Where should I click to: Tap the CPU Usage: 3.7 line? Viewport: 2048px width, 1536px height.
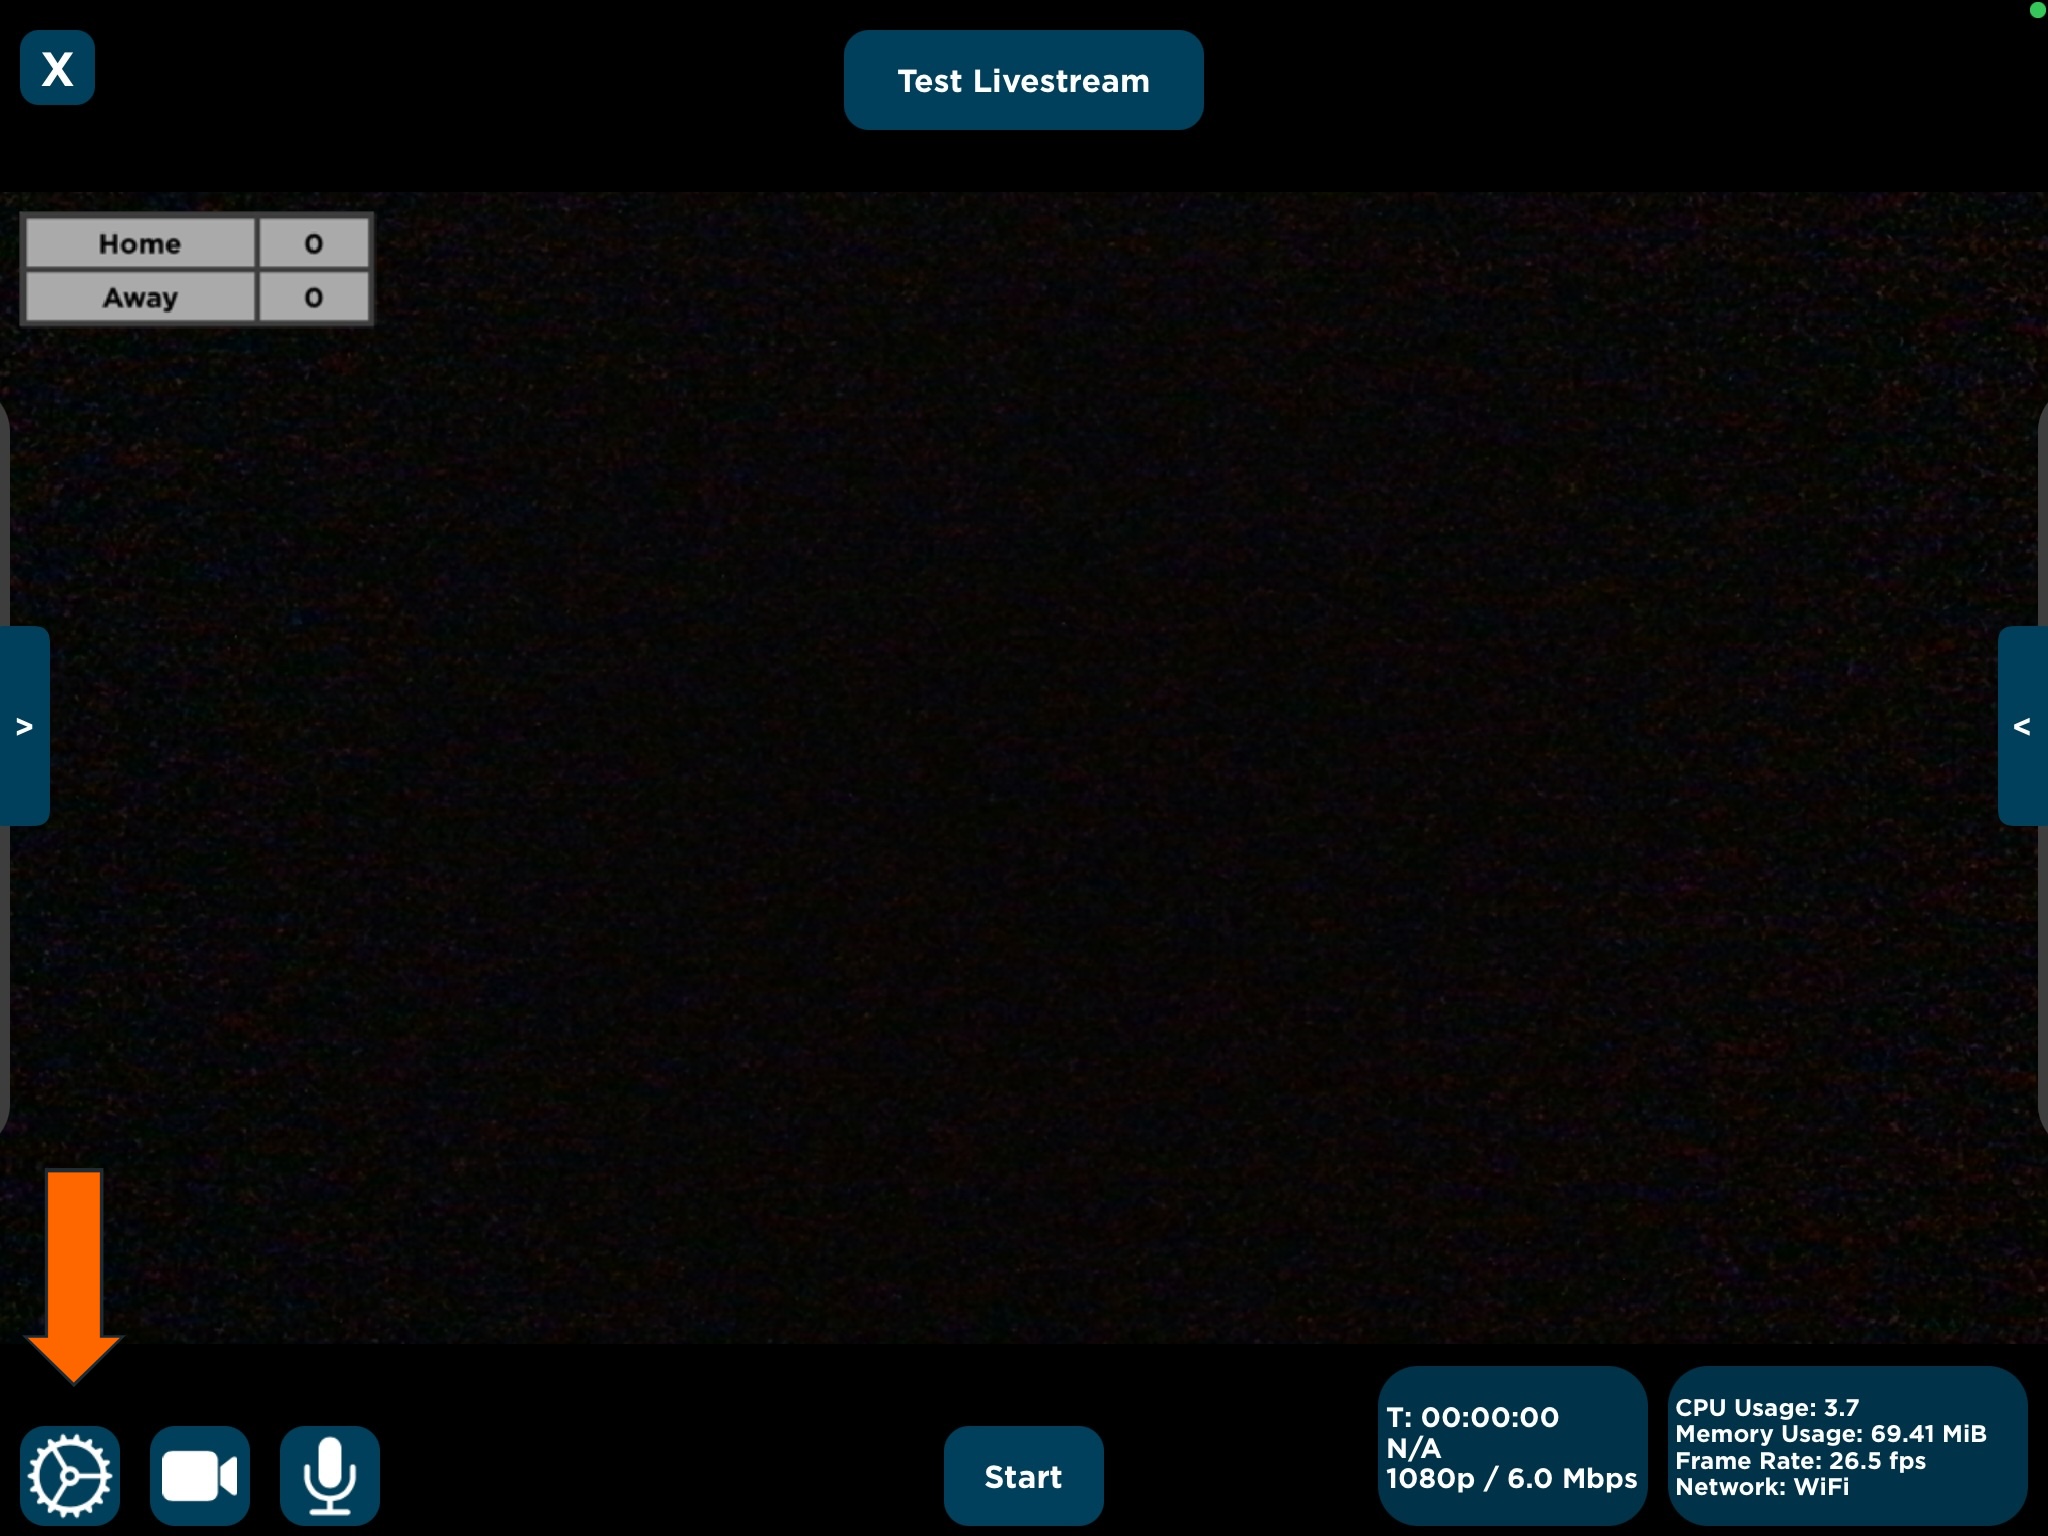click(x=1767, y=1408)
